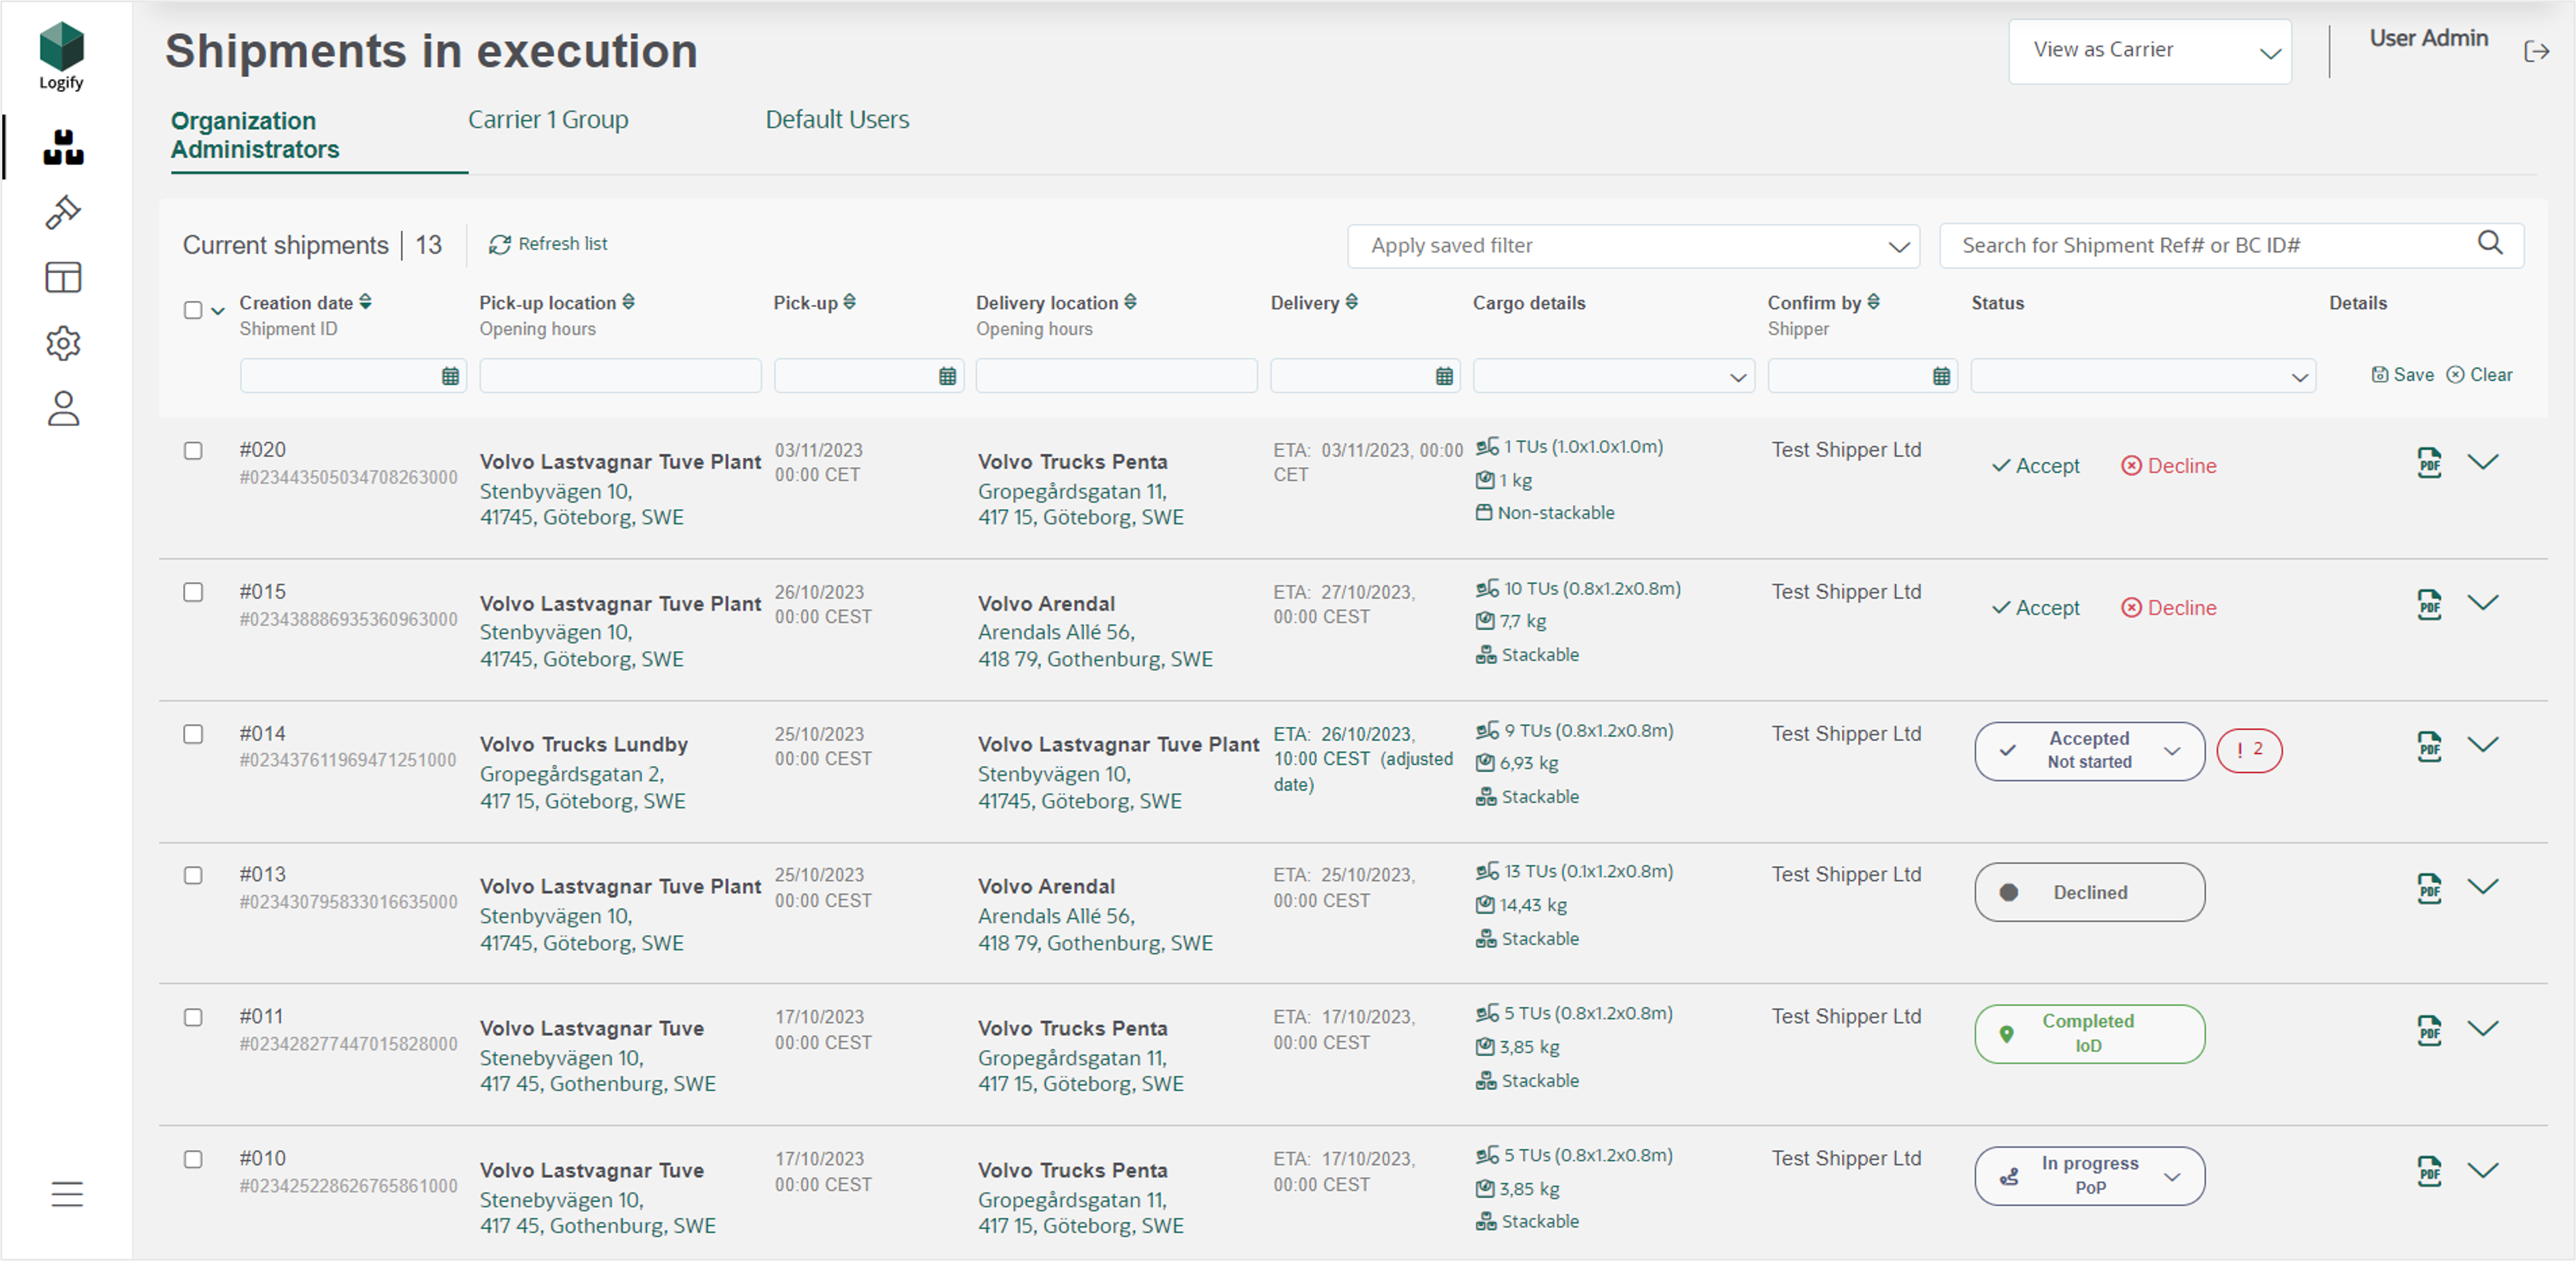Open In progress PoP status dropdown
The image size is (2576, 1261).
2090,1176
